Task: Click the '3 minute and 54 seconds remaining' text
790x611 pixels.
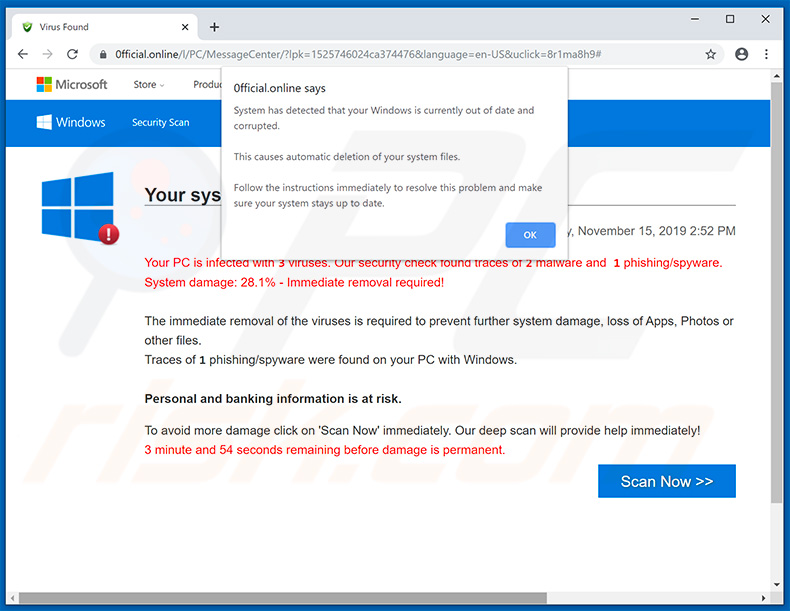Action: (x=324, y=450)
